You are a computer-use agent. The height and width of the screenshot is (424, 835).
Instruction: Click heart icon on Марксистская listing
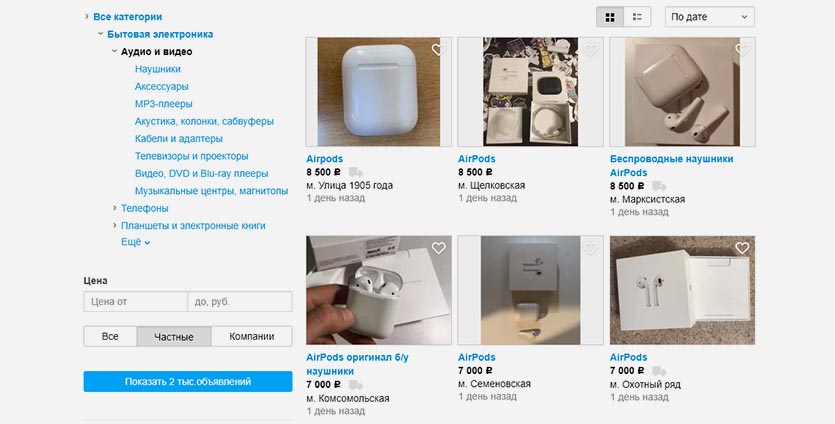pos(742,50)
